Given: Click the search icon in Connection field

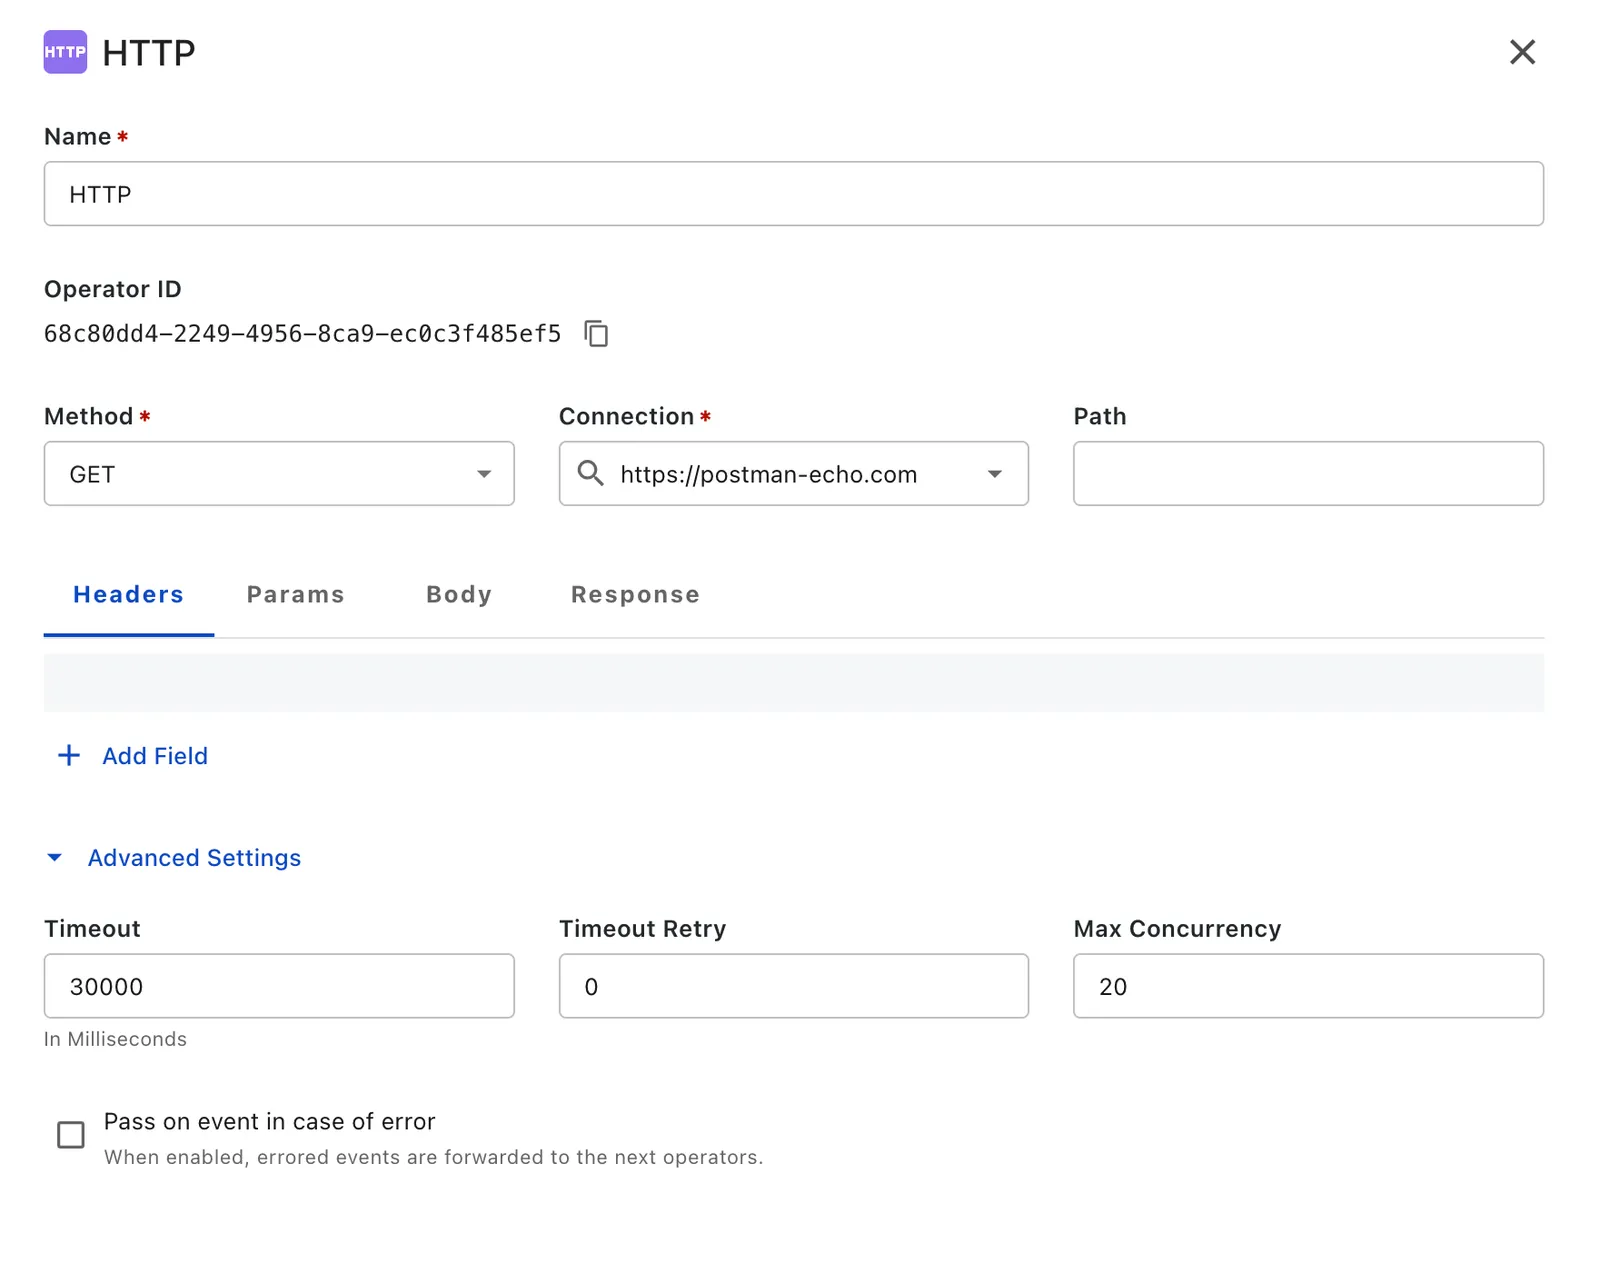Looking at the screenshot, I should [x=591, y=473].
